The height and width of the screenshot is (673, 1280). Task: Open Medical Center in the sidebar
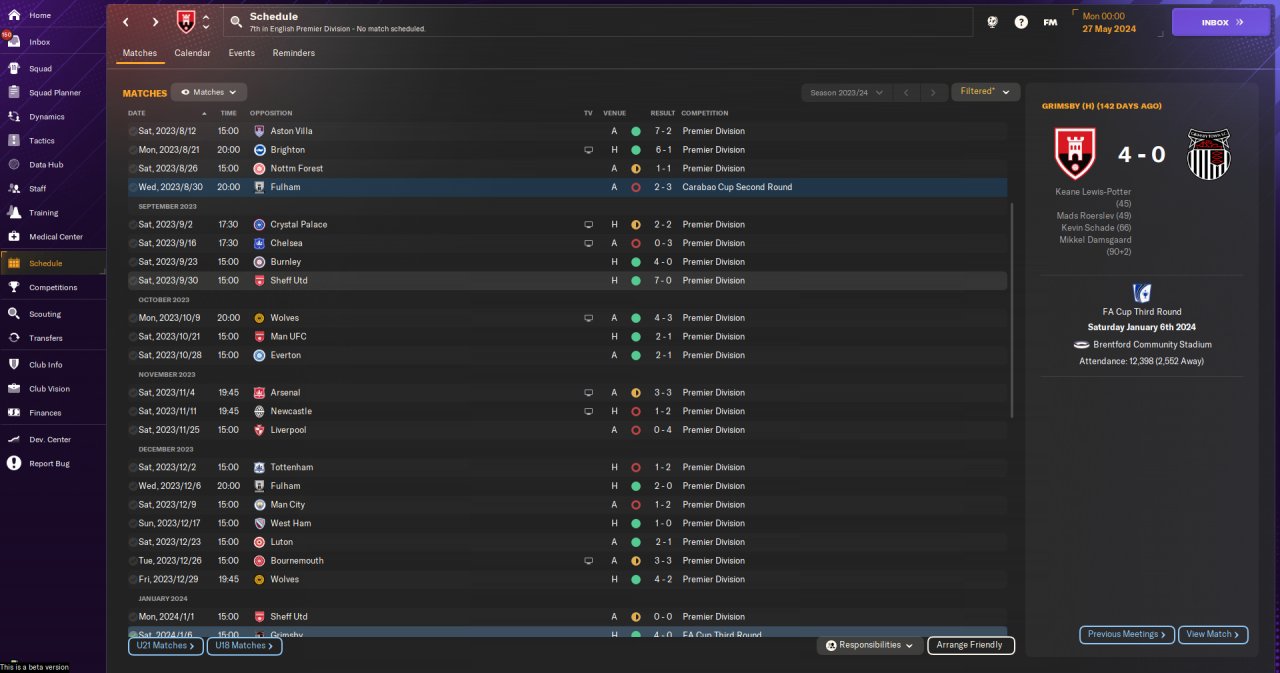pyautogui.click(x=55, y=237)
